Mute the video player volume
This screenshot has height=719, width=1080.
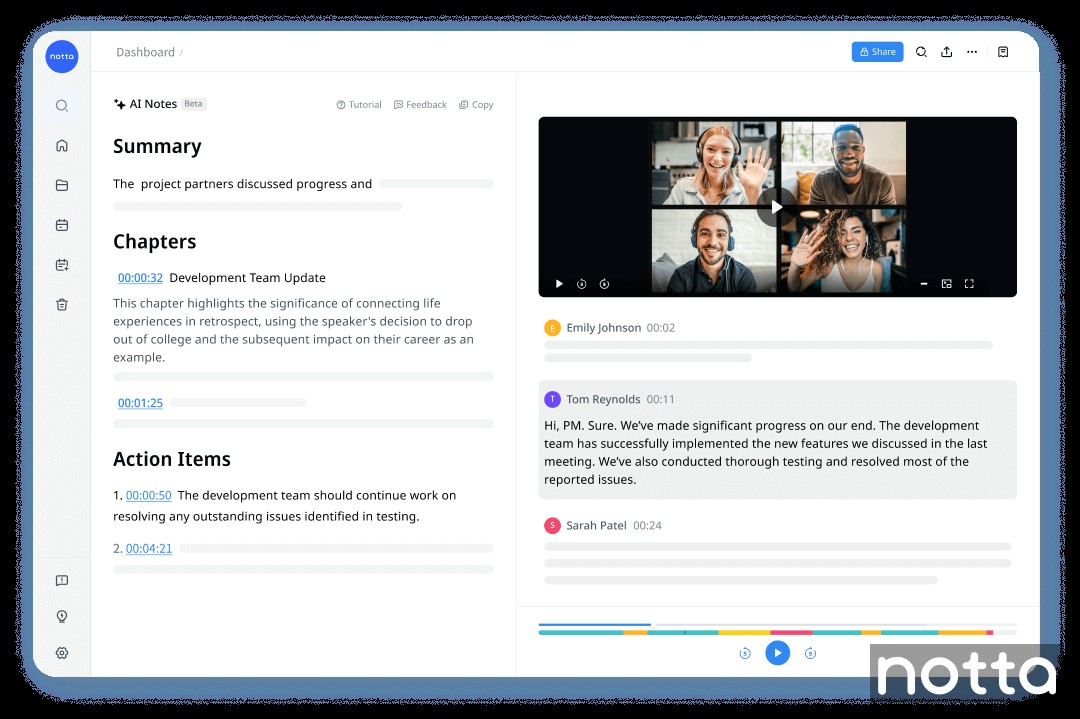[x=924, y=284]
